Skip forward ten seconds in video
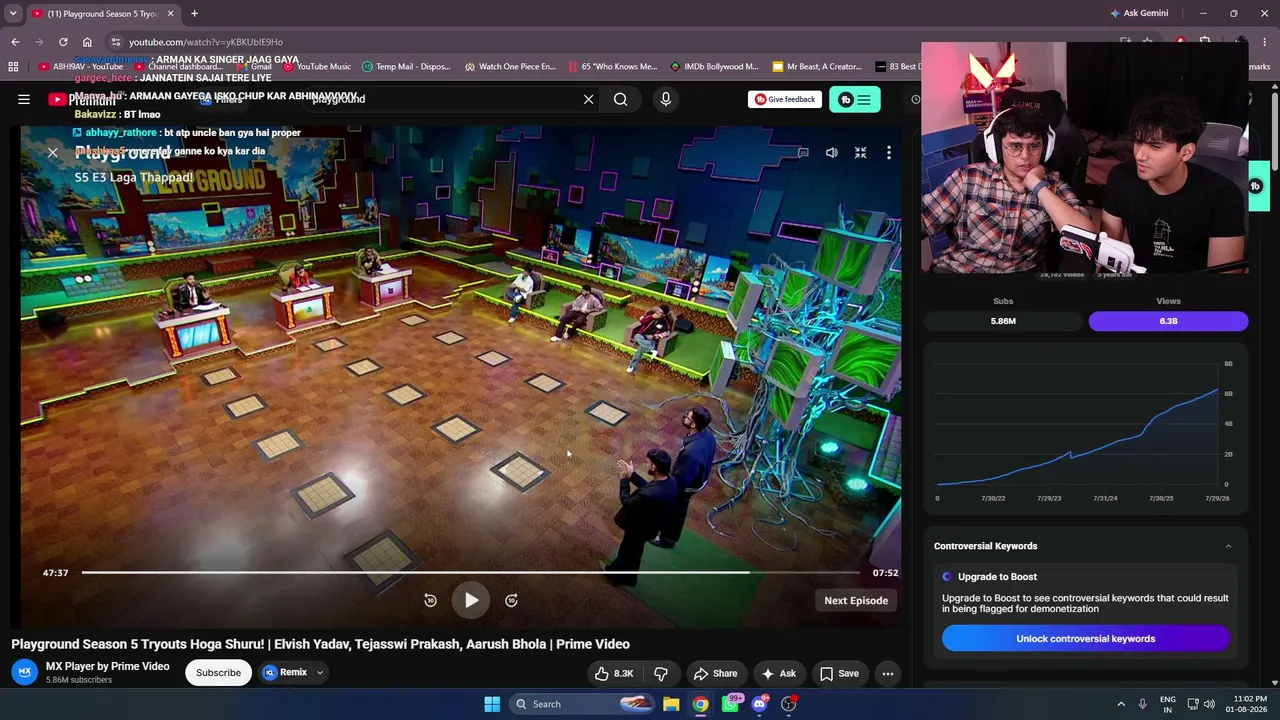This screenshot has width=1280, height=720. coord(511,600)
